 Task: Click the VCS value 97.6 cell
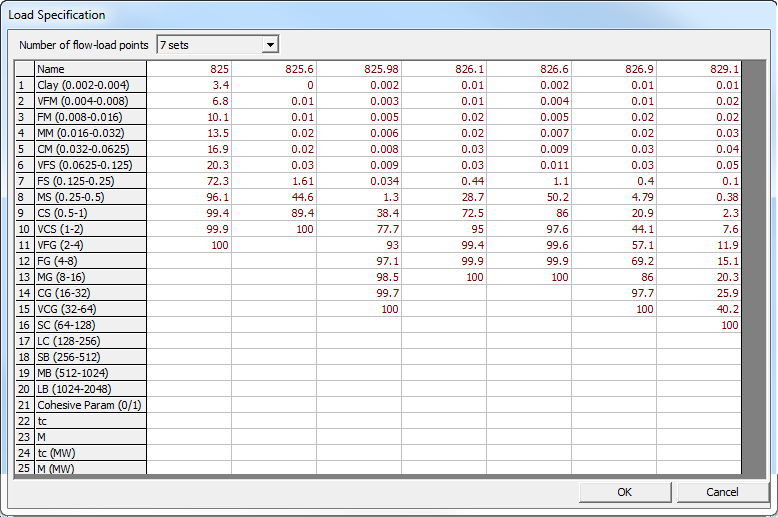point(529,229)
